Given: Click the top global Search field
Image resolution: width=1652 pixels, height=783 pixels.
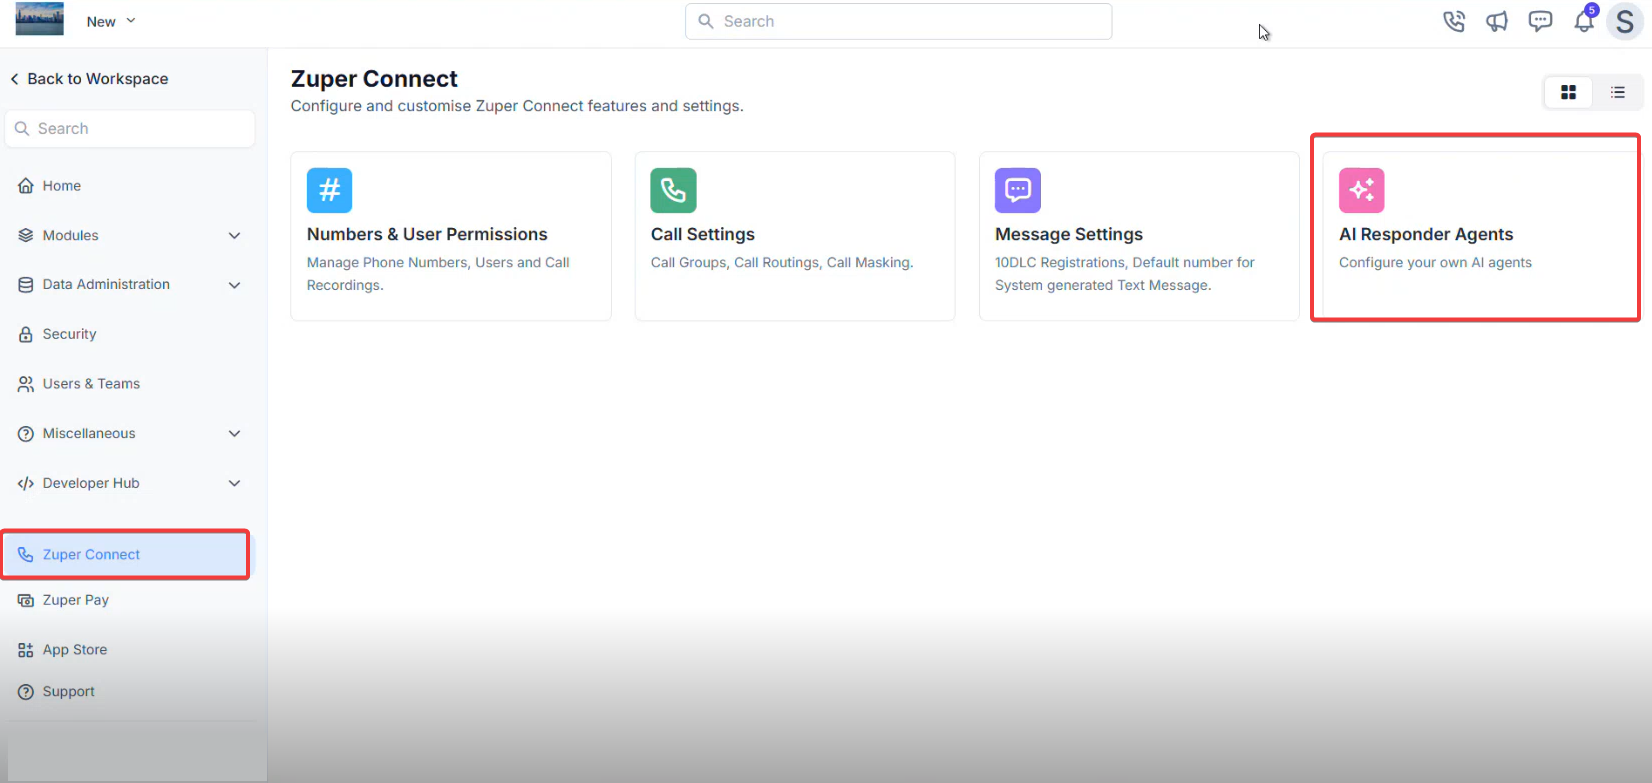Looking at the screenshot, I should pyautogui.click(x=898, y=21).
